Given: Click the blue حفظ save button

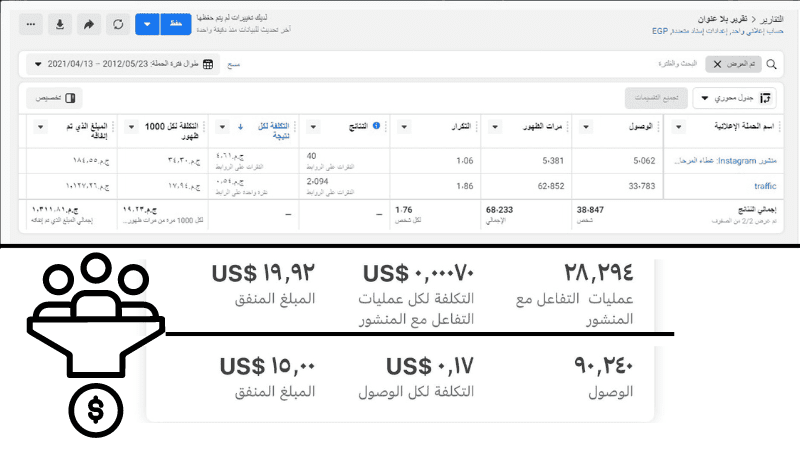Looking at the screenshot, I should pos(176,24).
